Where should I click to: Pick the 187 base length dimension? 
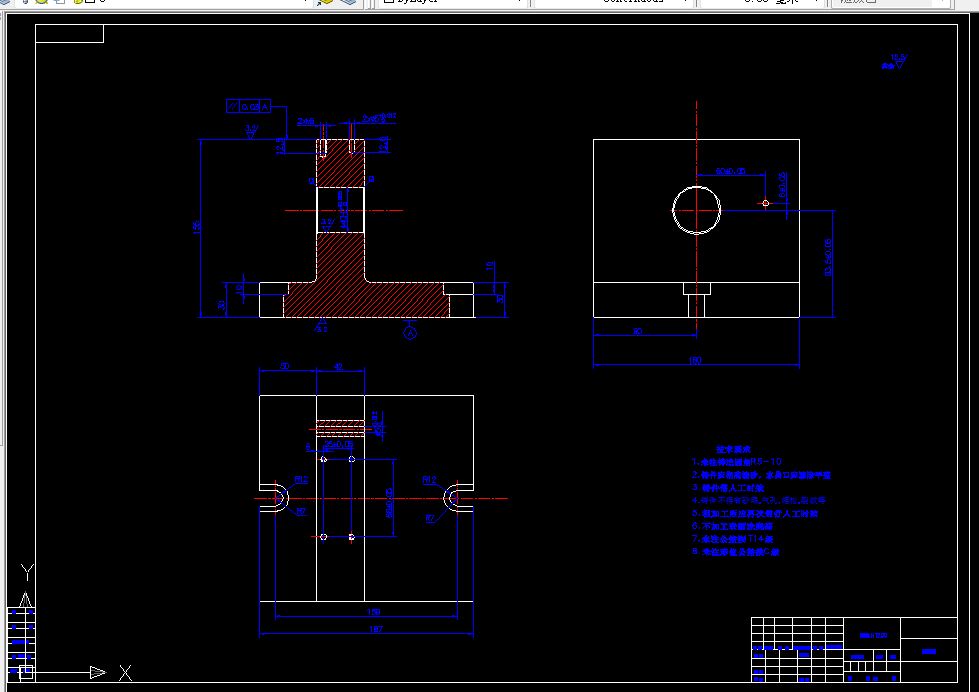(376, 629)
